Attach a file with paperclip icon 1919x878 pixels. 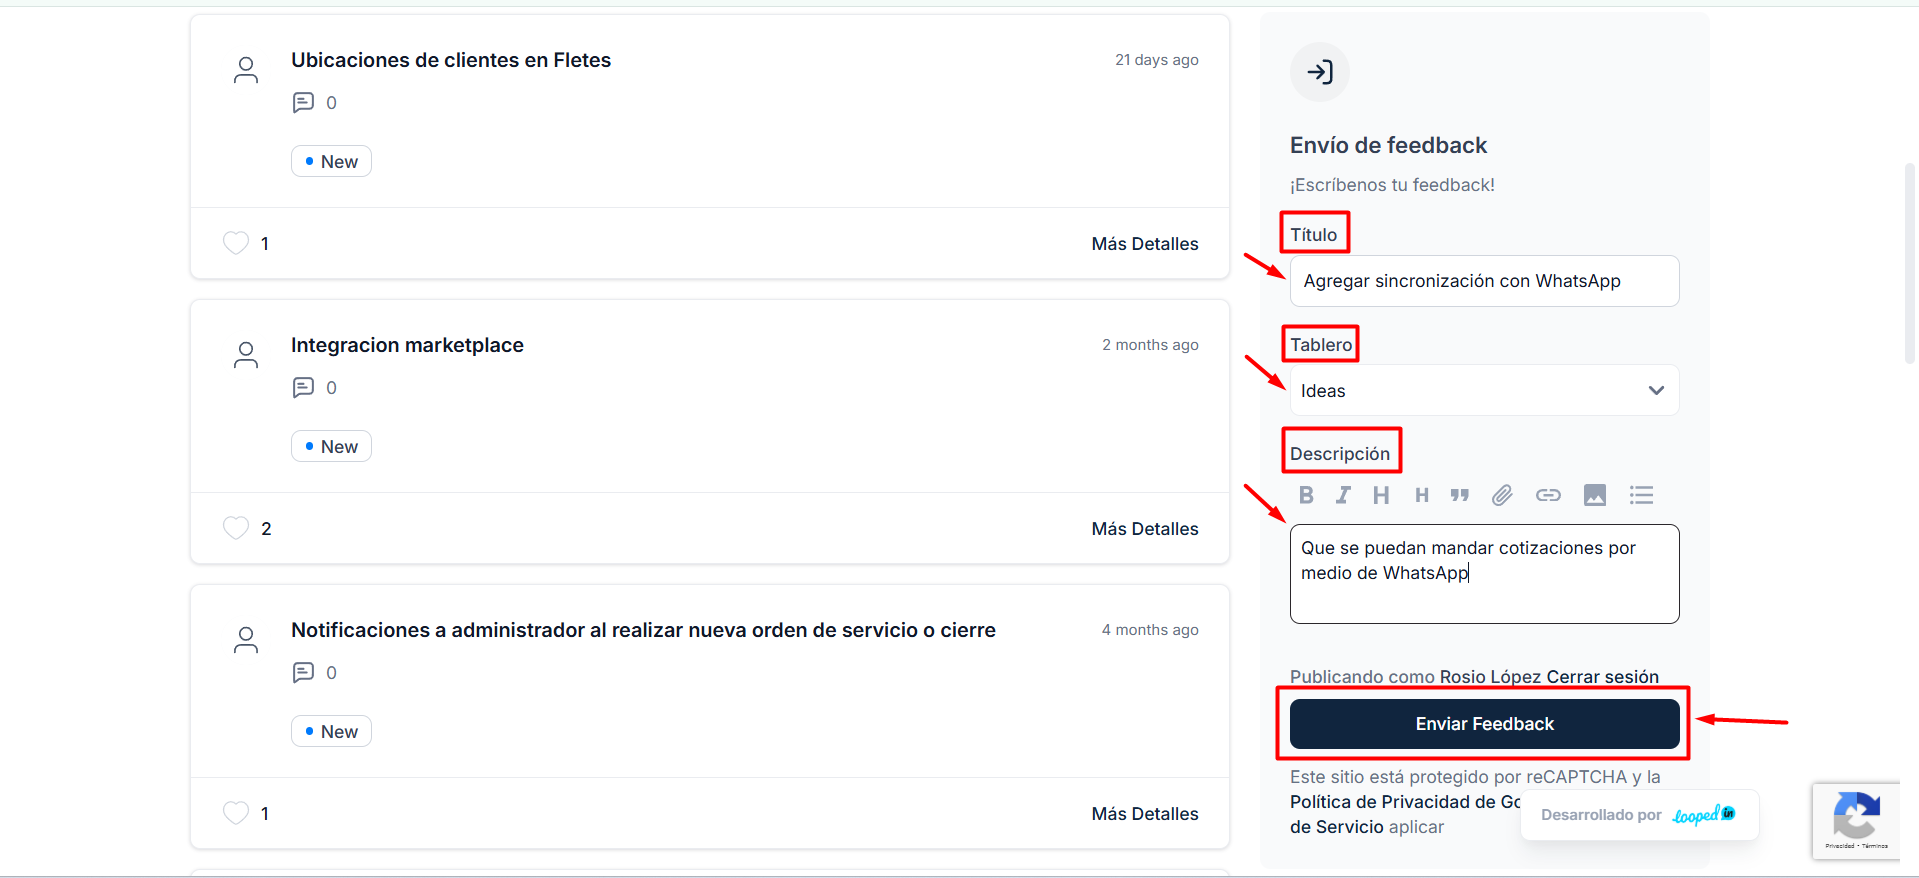point(1502,495)
